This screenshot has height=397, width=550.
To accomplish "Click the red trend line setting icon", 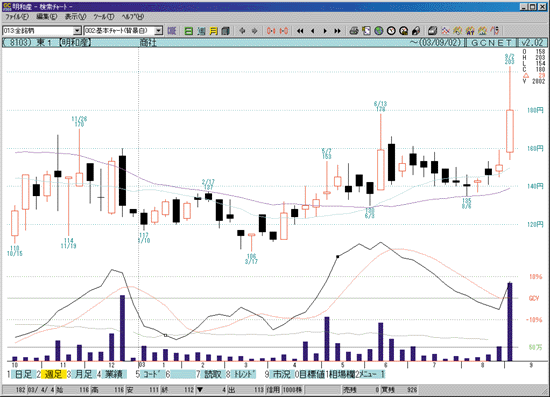I will click(495, 31).
